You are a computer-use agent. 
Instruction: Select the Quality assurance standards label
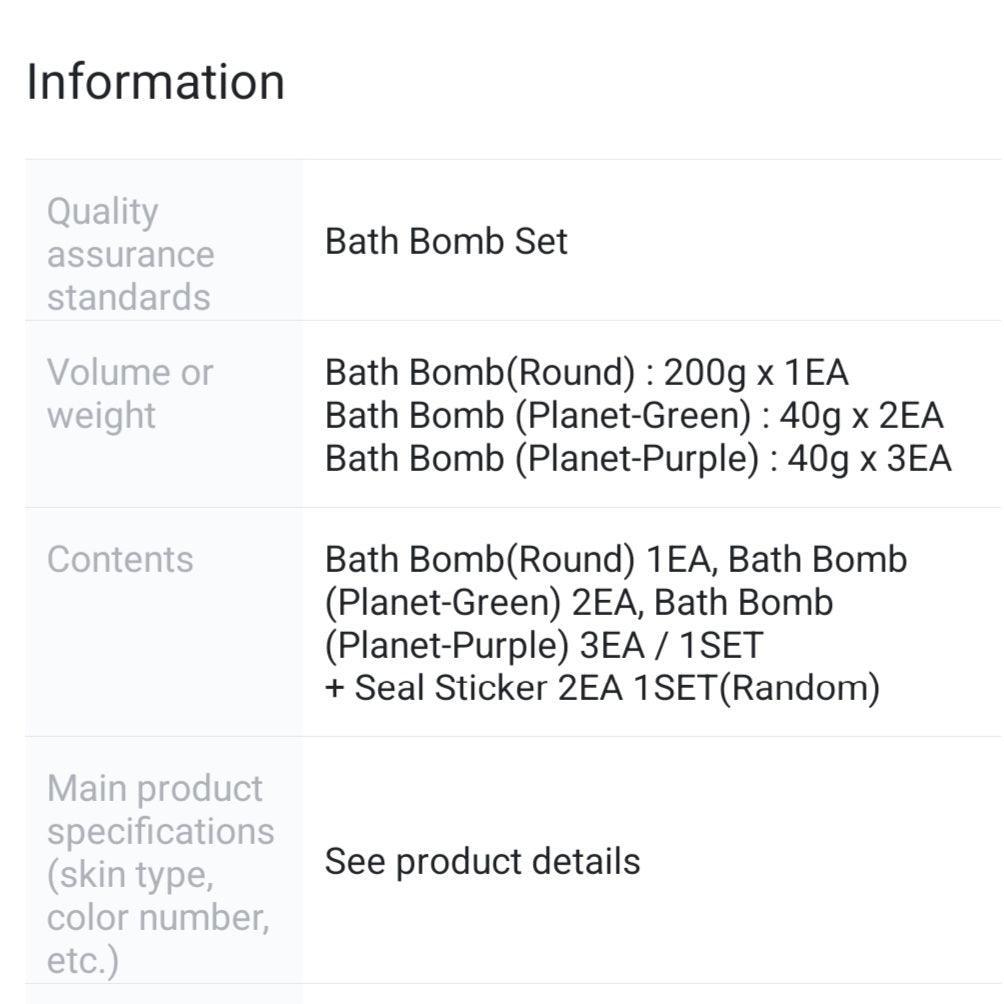(x=130, y=254)
